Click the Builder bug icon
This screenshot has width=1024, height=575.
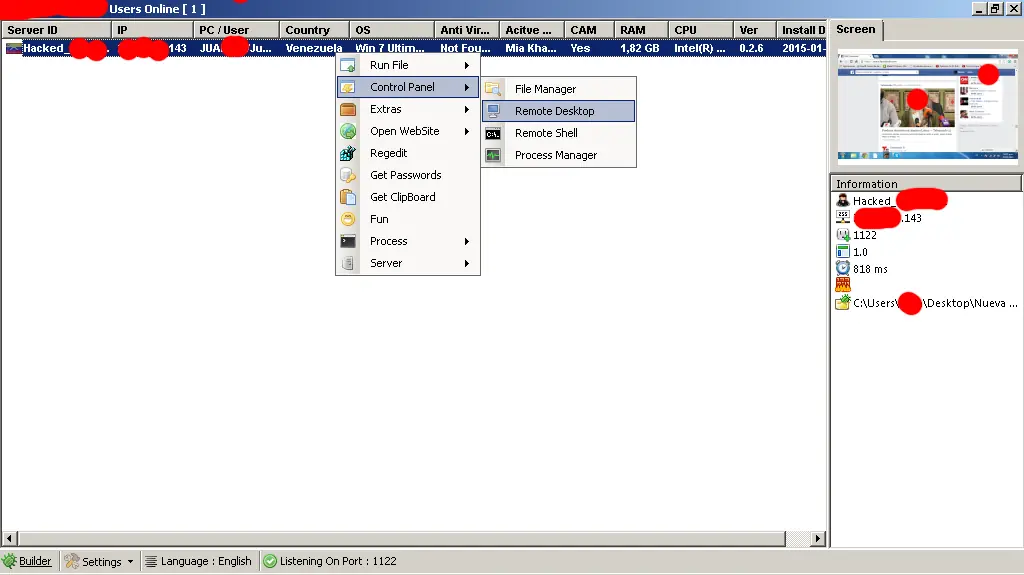click(9, 561)
